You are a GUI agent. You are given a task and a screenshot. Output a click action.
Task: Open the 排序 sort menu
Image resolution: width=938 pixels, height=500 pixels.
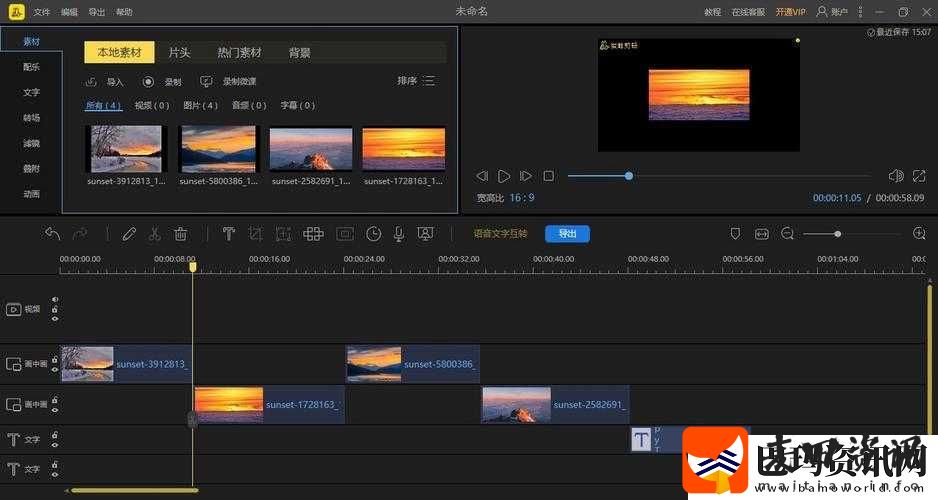click(416, 80)
